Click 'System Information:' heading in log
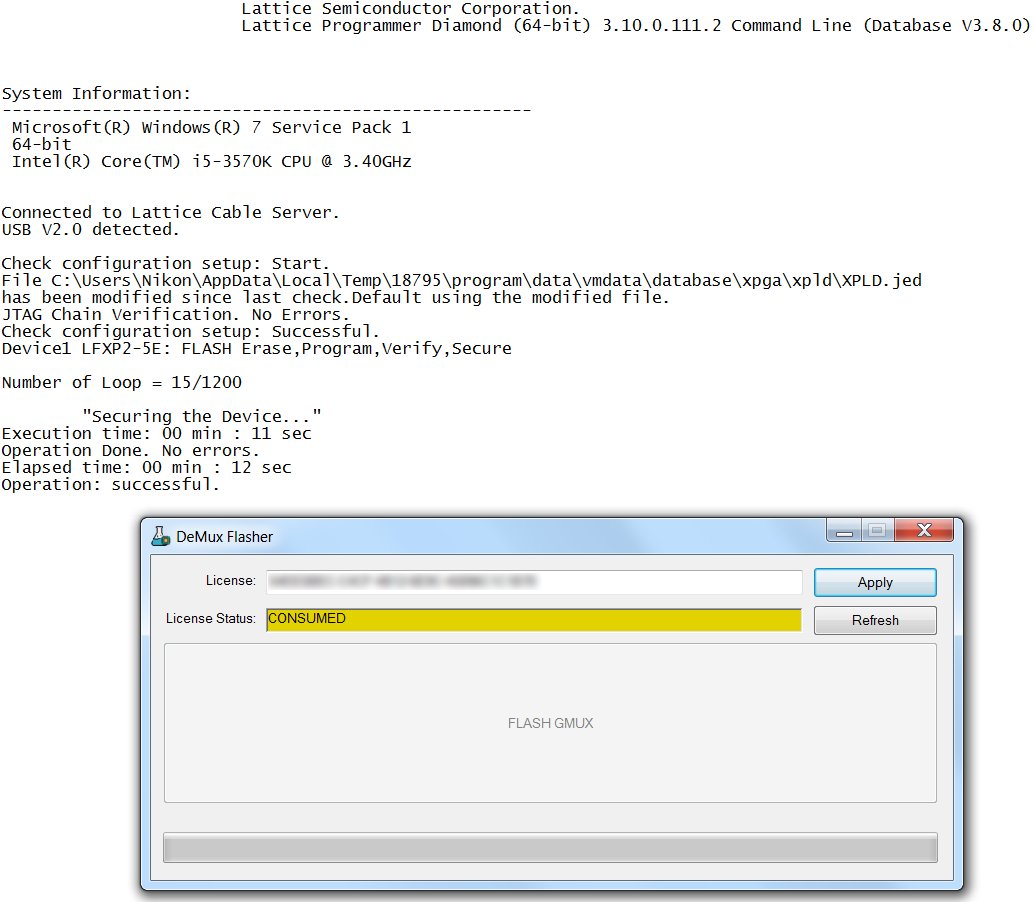 [x=96, y=94]
